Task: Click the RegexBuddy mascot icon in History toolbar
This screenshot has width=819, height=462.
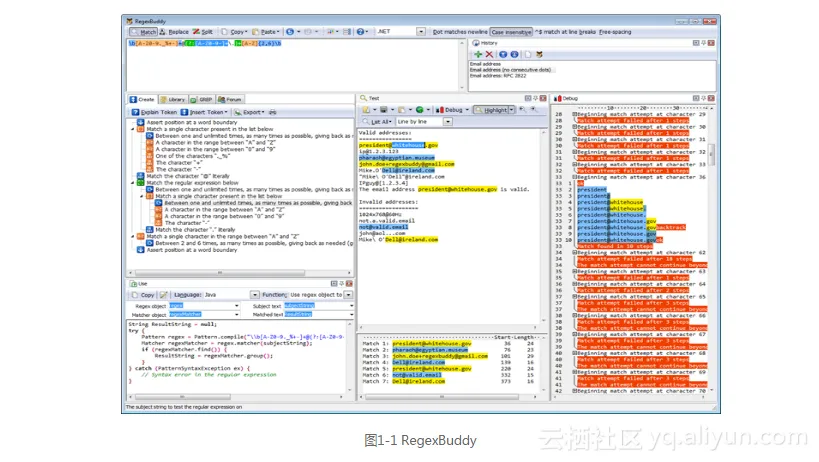Action: 539,54
